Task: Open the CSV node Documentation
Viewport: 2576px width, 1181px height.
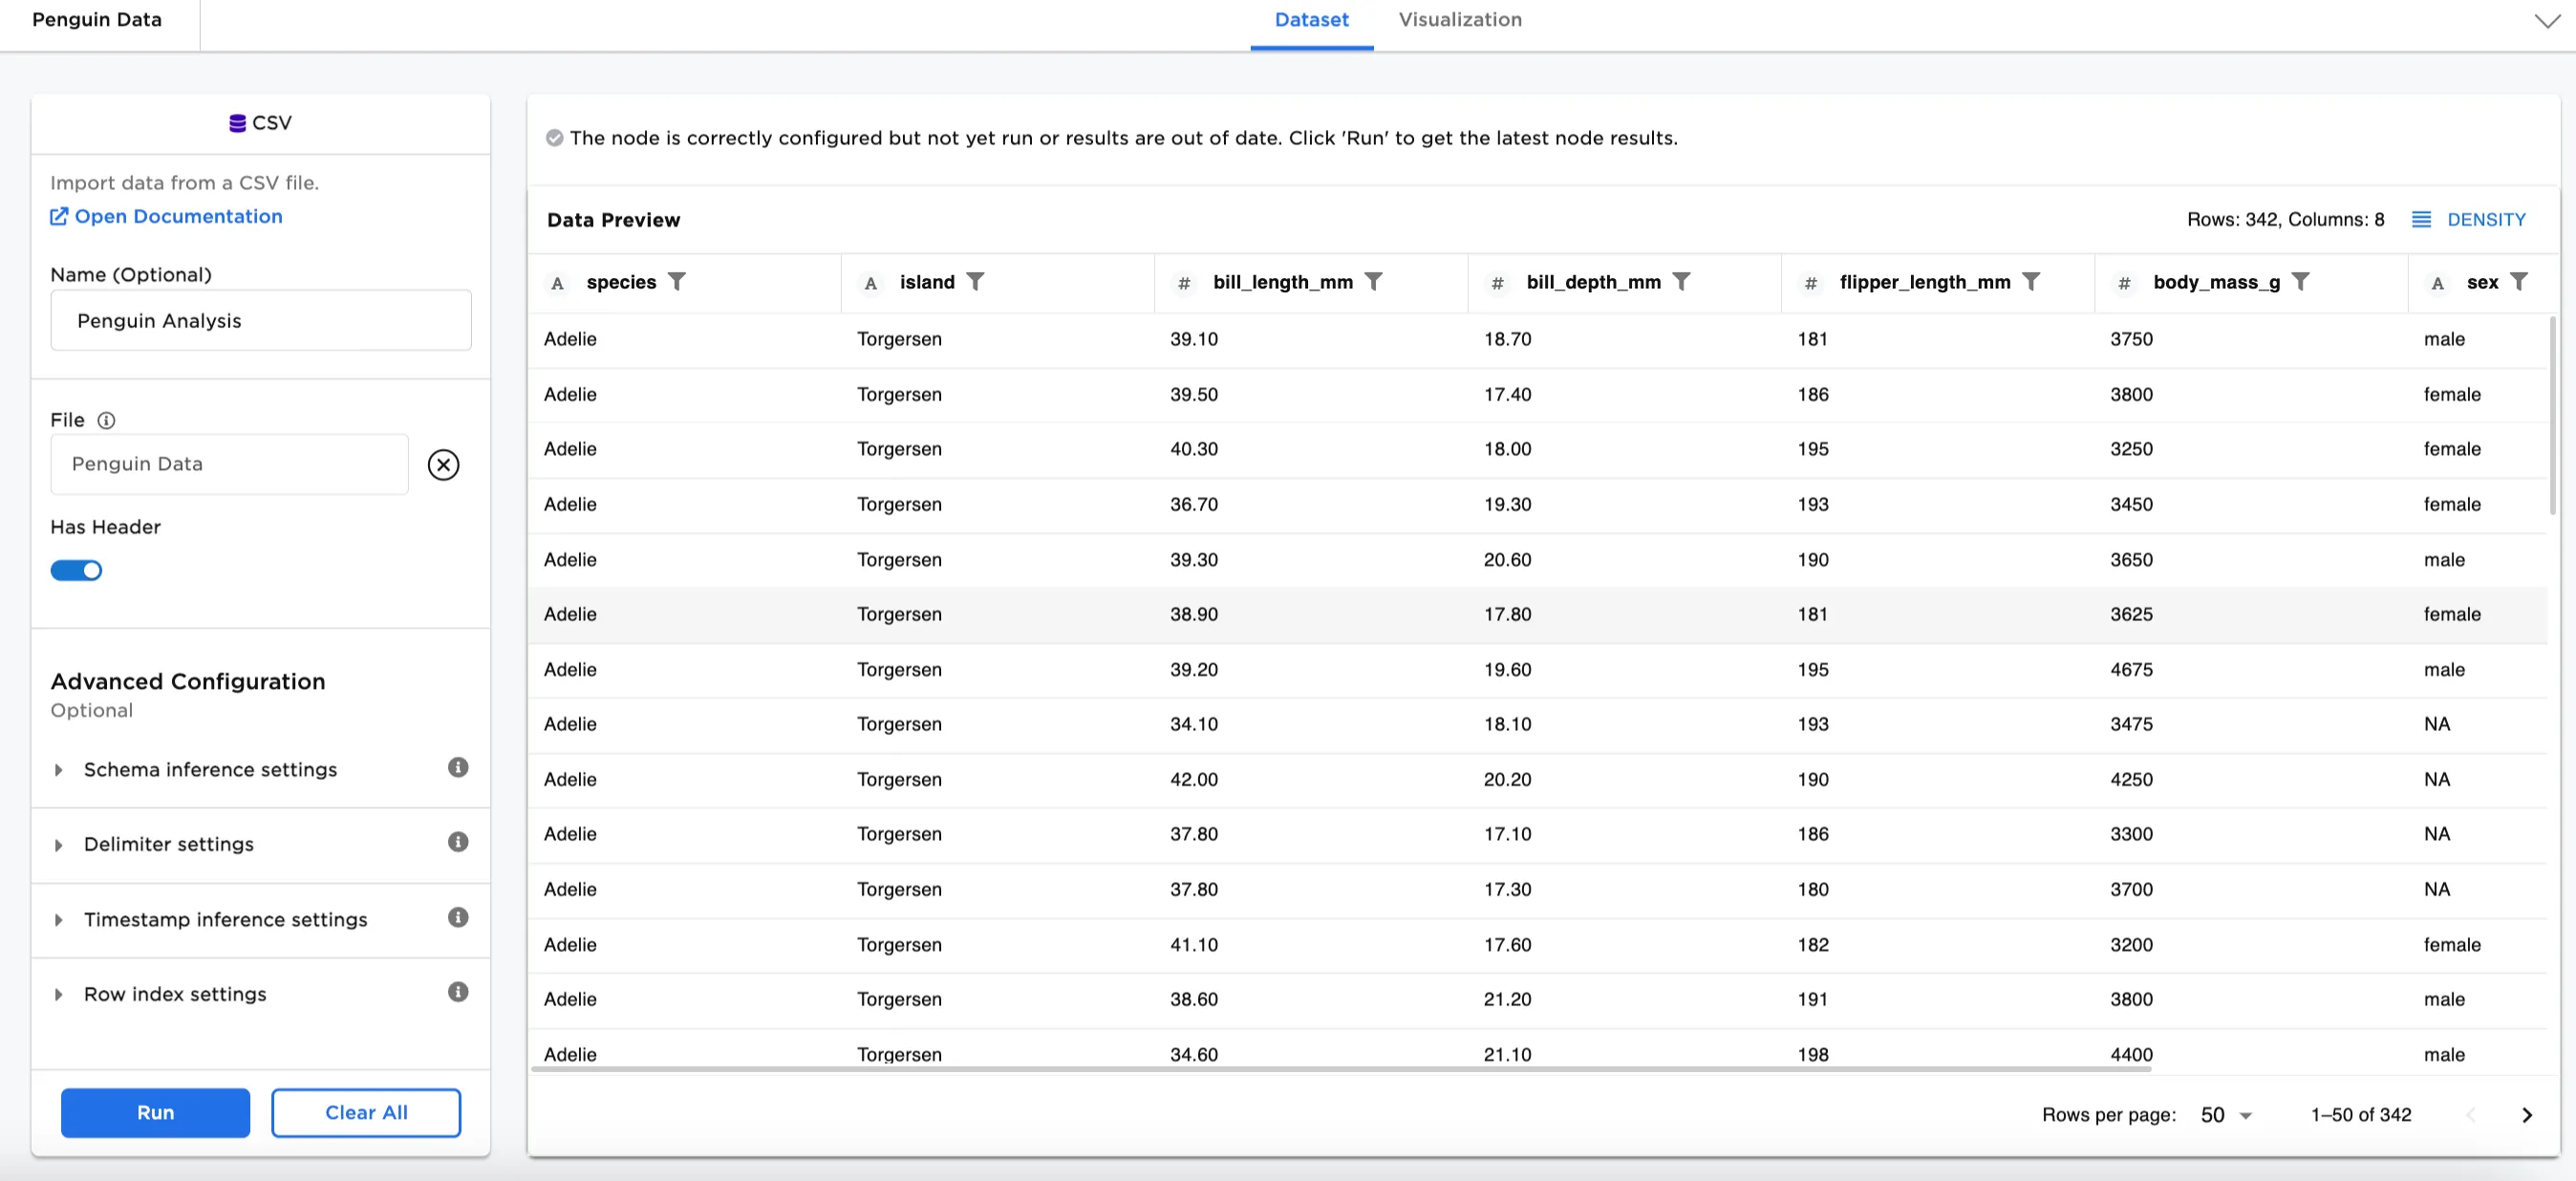Action: [166, 216]
